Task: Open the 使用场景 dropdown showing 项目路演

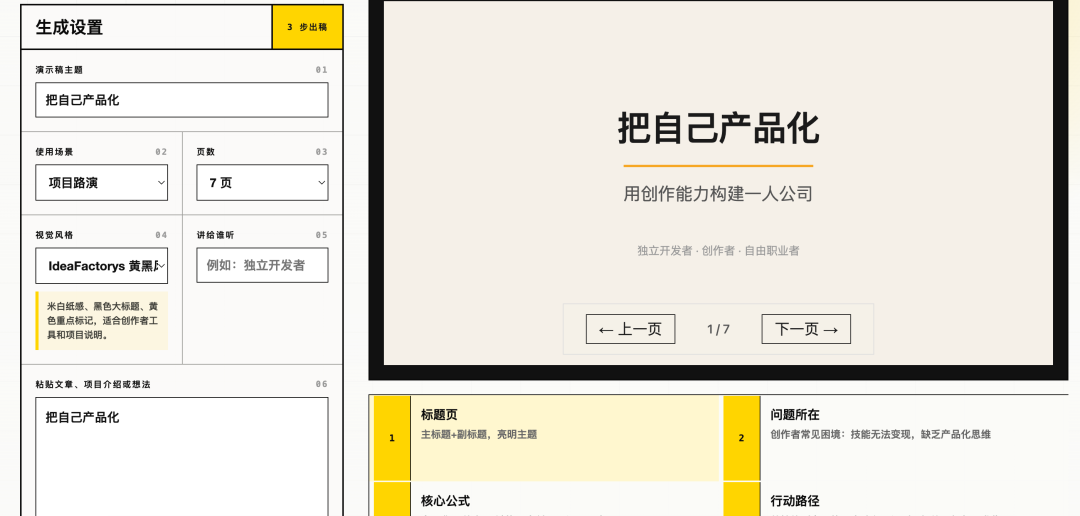Action: [101, 183]
